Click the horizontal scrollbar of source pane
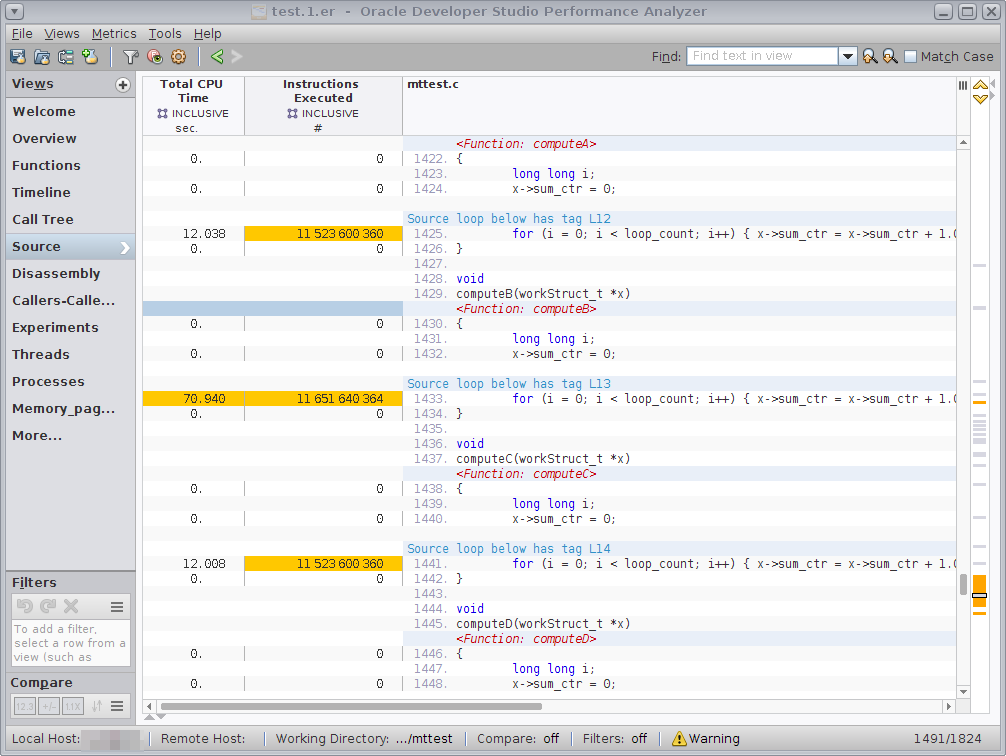Screen dimensions: 1006x756 click(x=350, y=706)
